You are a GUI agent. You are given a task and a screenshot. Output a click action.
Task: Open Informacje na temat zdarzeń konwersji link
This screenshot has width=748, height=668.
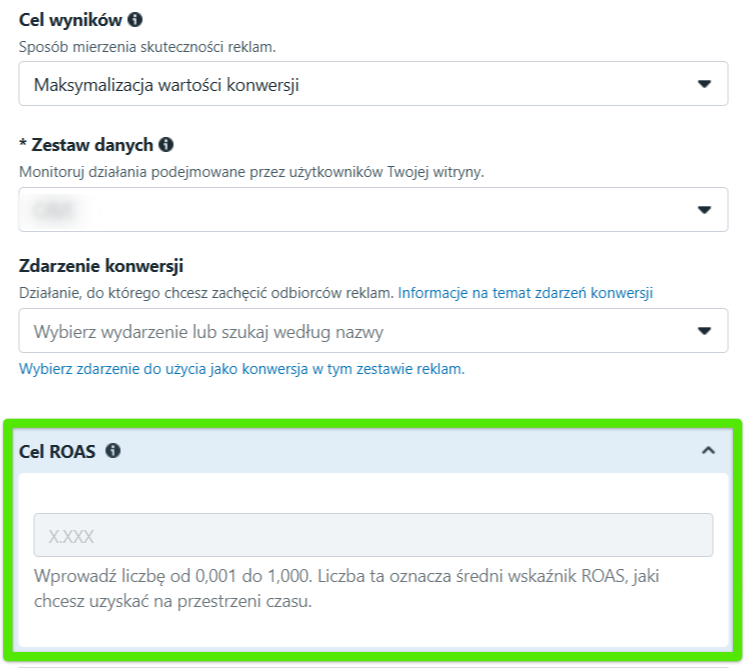[525, 293]
